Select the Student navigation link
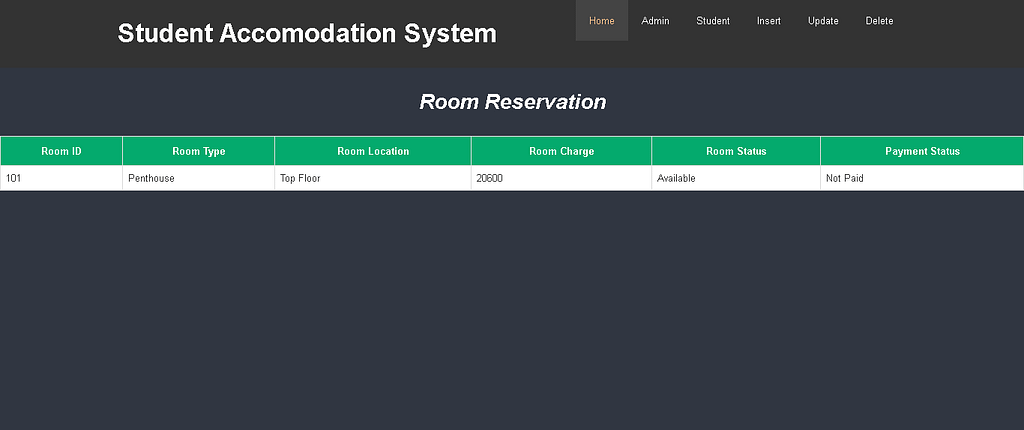The width and height of the screenshot is (1024, 430). pyautogui.click(x=712, y=21)
